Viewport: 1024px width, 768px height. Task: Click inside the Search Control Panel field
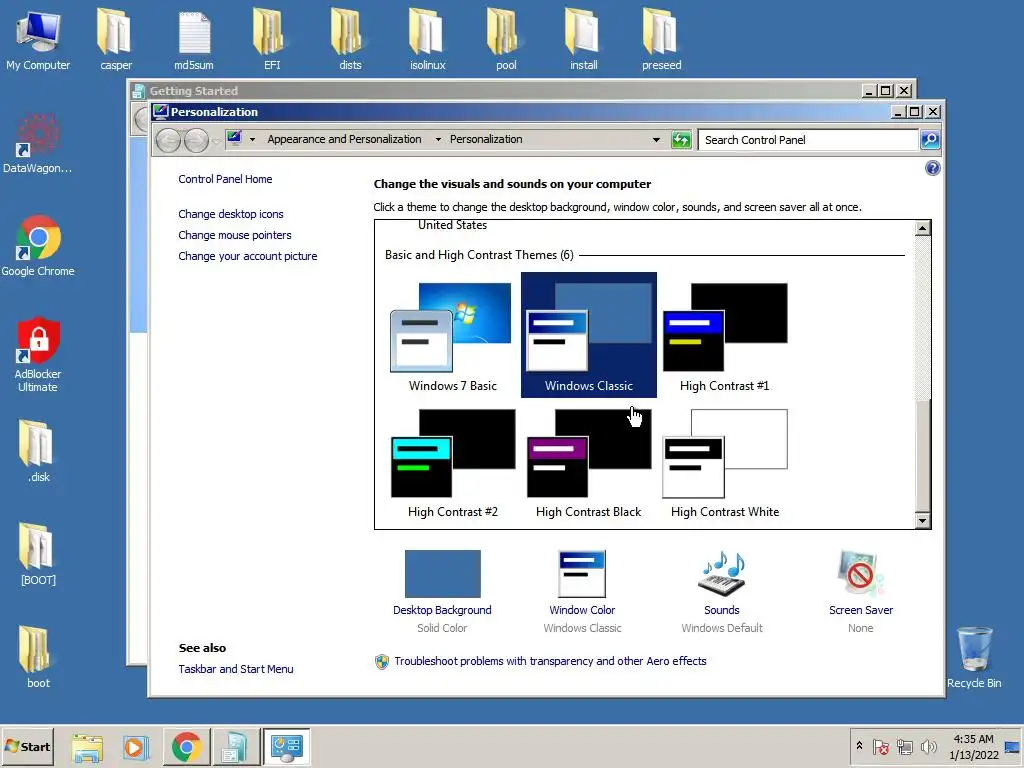coord(808,140)
